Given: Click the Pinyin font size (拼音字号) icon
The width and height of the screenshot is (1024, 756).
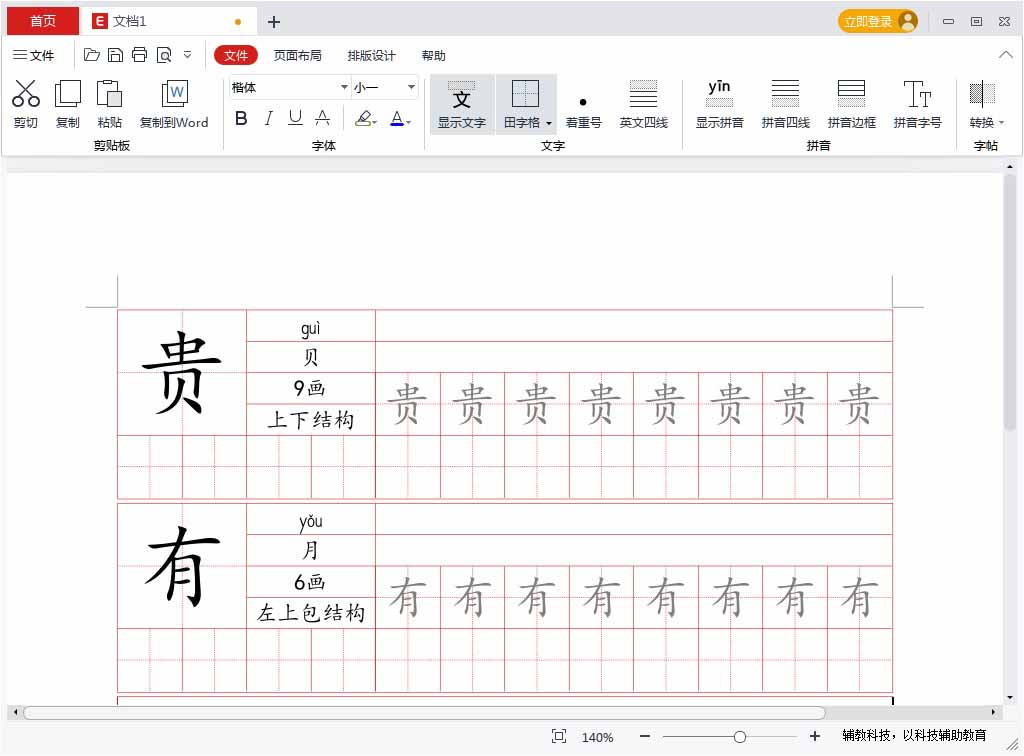Looking at the screenshot, I should [x=917, y=94].
